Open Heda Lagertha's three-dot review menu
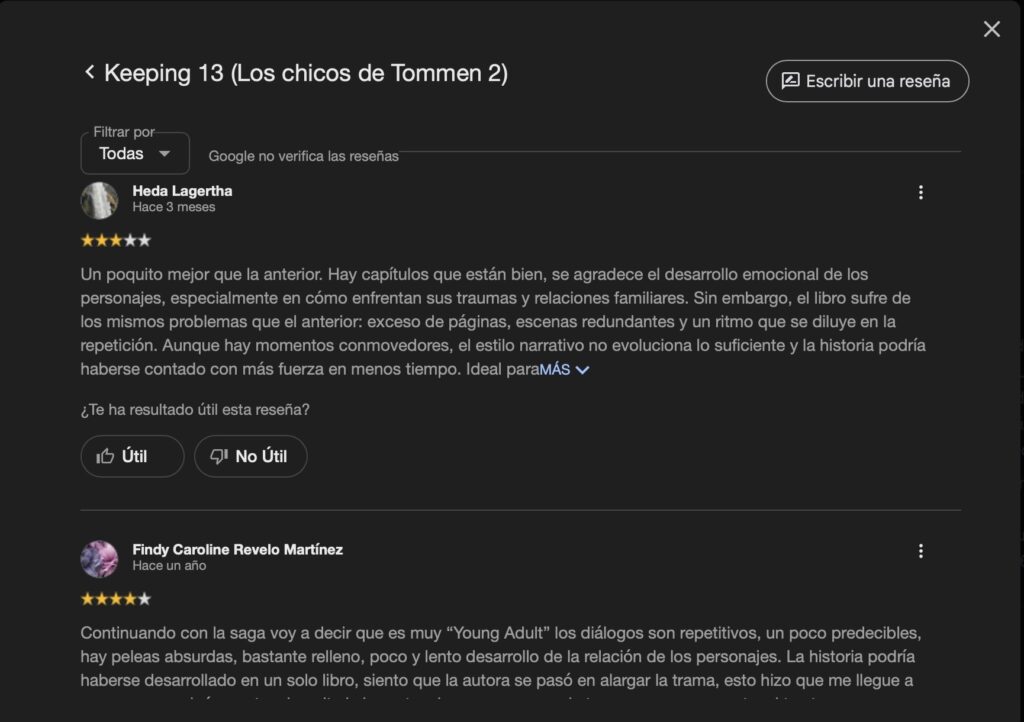The width and height of the screenshot is (1024, 722). click(920, 193)
